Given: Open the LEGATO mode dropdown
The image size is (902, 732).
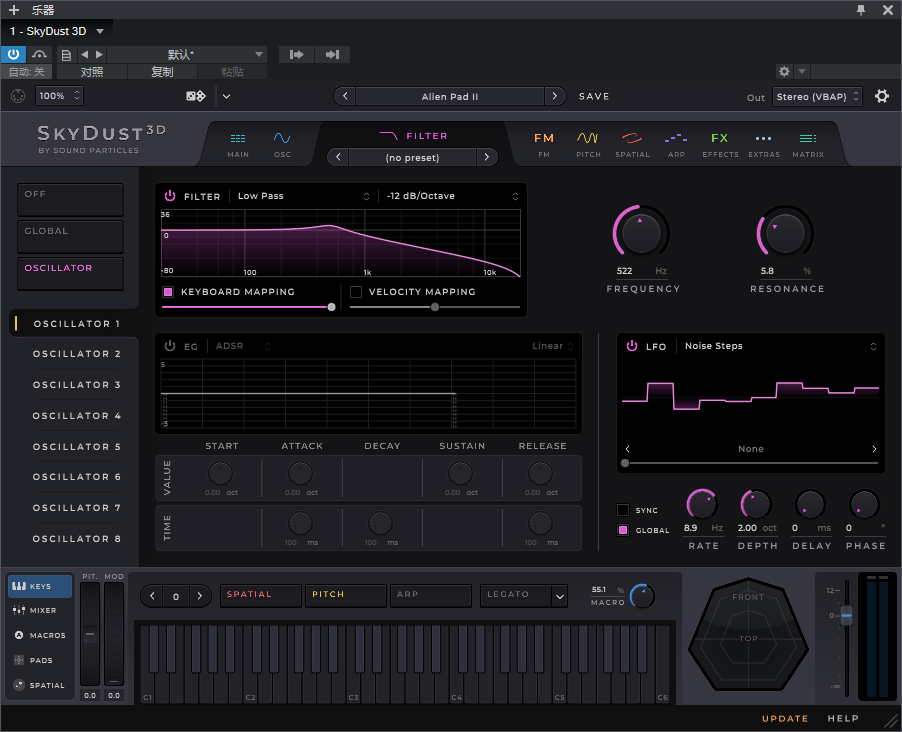Looking at the screenshot, I should [523, 596].
